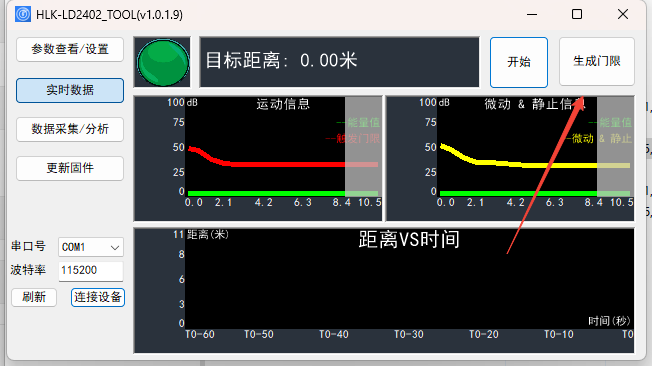Open the 参数查看/设置 page
Screen dimensions: 652x366
coord(70,49)
